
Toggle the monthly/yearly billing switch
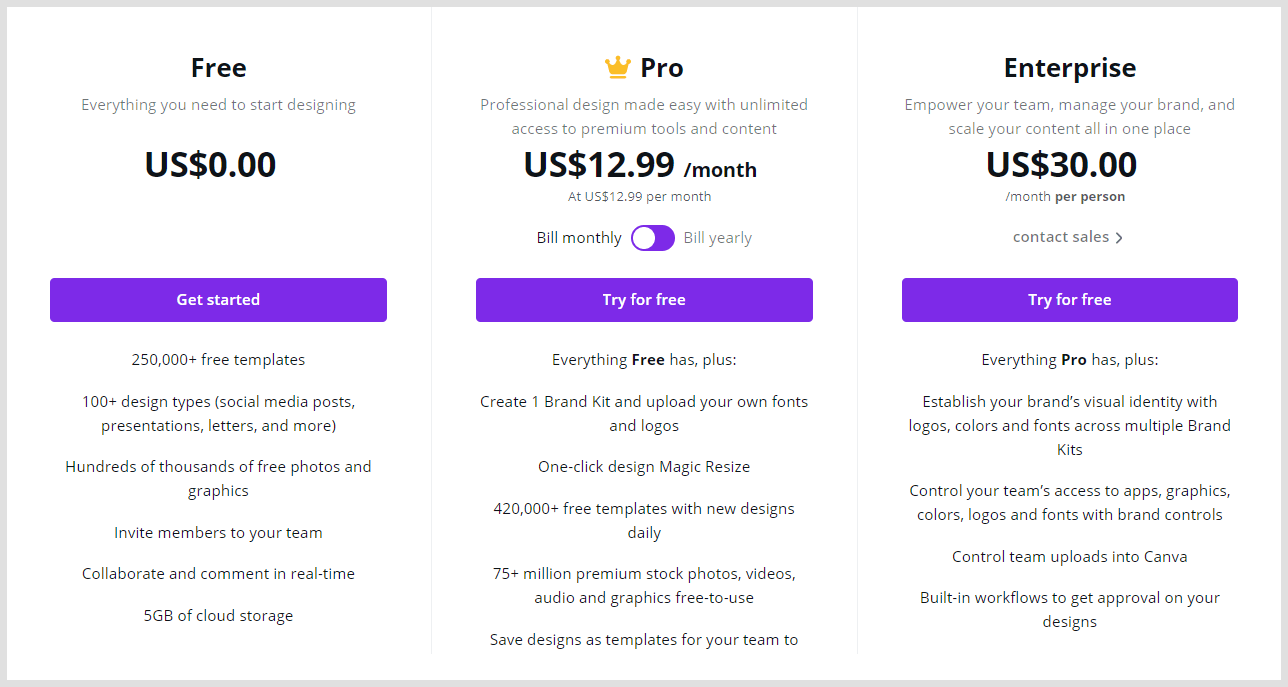pos(653,238)
